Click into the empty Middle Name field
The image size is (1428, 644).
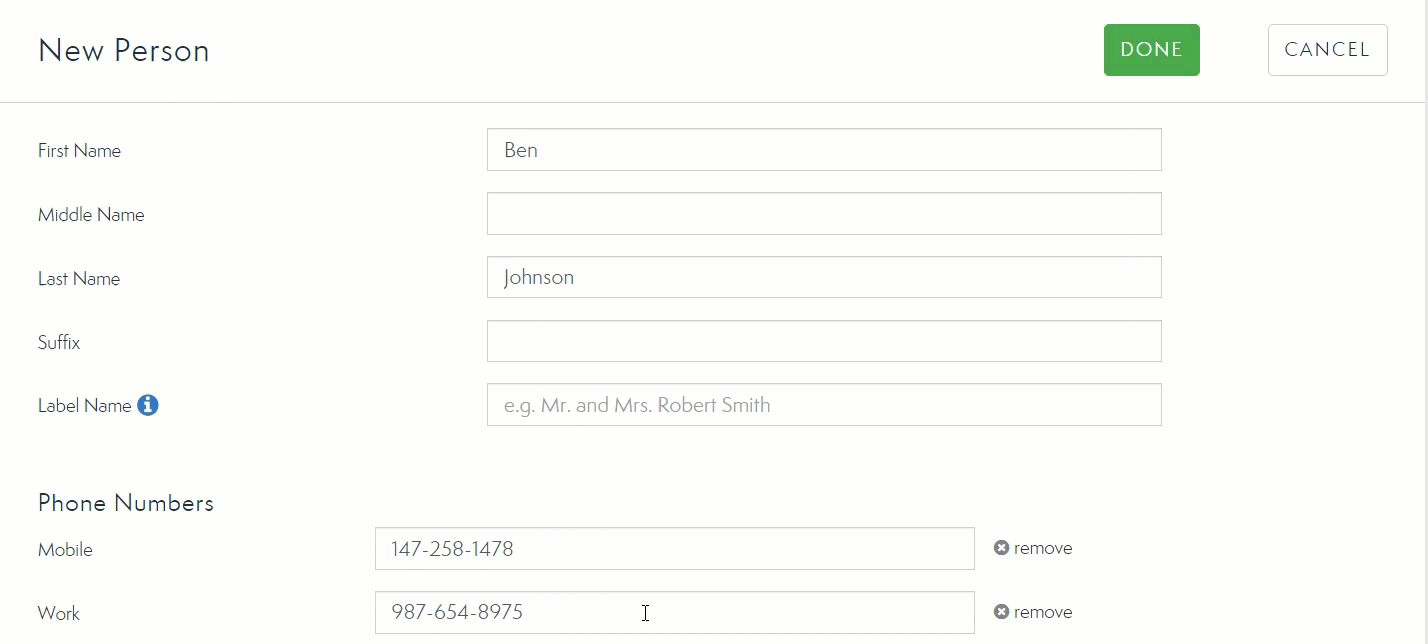pos(823,214)
